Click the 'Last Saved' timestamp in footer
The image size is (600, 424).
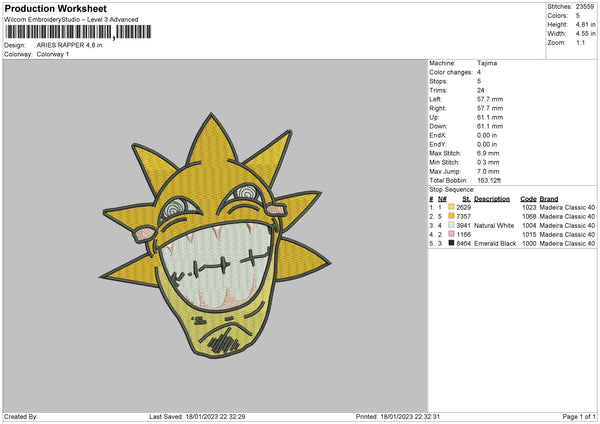(x=197, y=417)
